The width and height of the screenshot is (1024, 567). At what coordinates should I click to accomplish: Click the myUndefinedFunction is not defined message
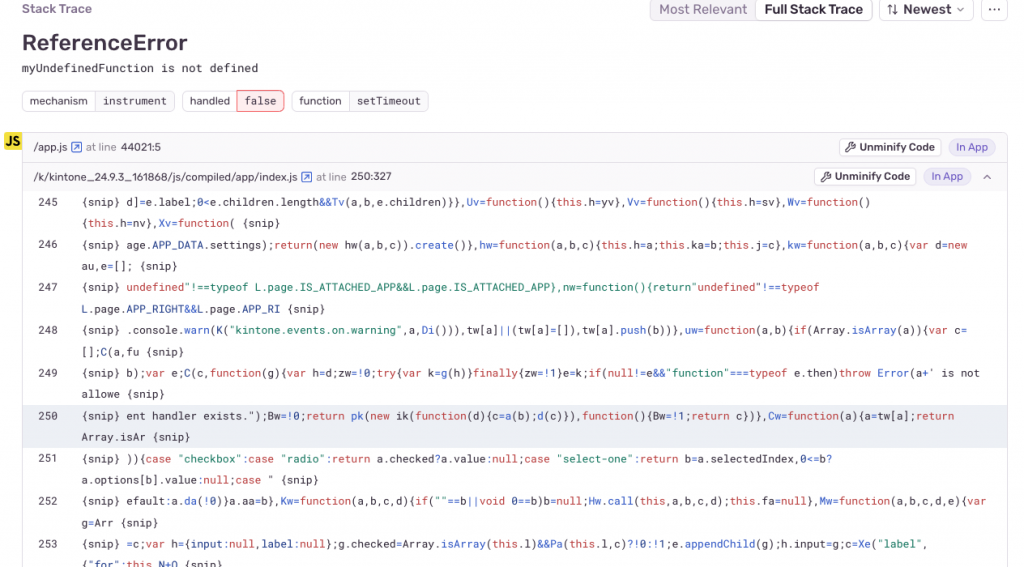pos(140,68)
